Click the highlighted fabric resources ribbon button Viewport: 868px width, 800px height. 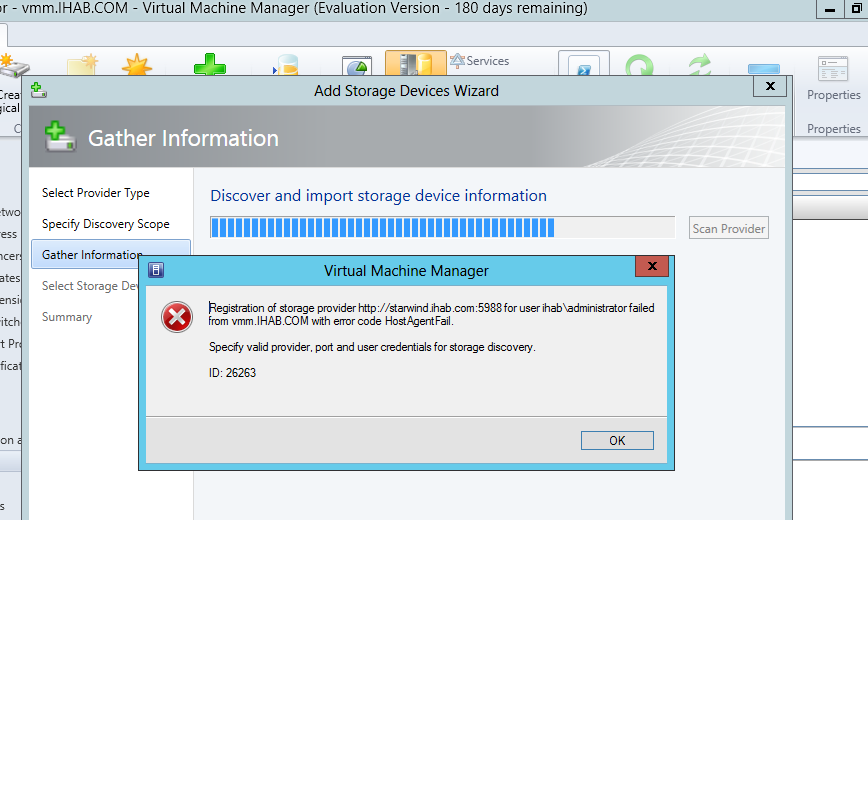pyautogui.click(x=416, y=63)
